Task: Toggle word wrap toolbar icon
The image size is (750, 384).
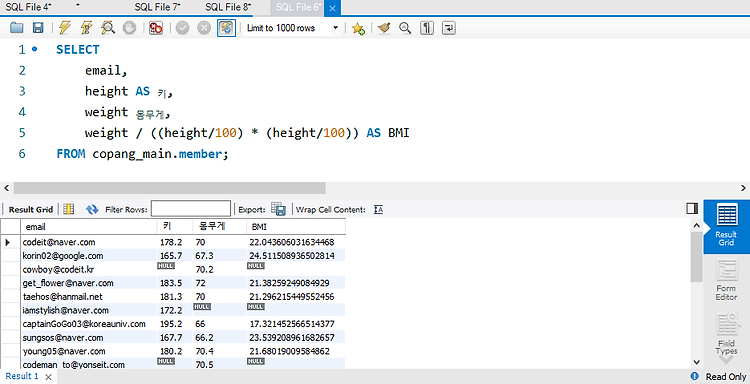Action: 449,28
